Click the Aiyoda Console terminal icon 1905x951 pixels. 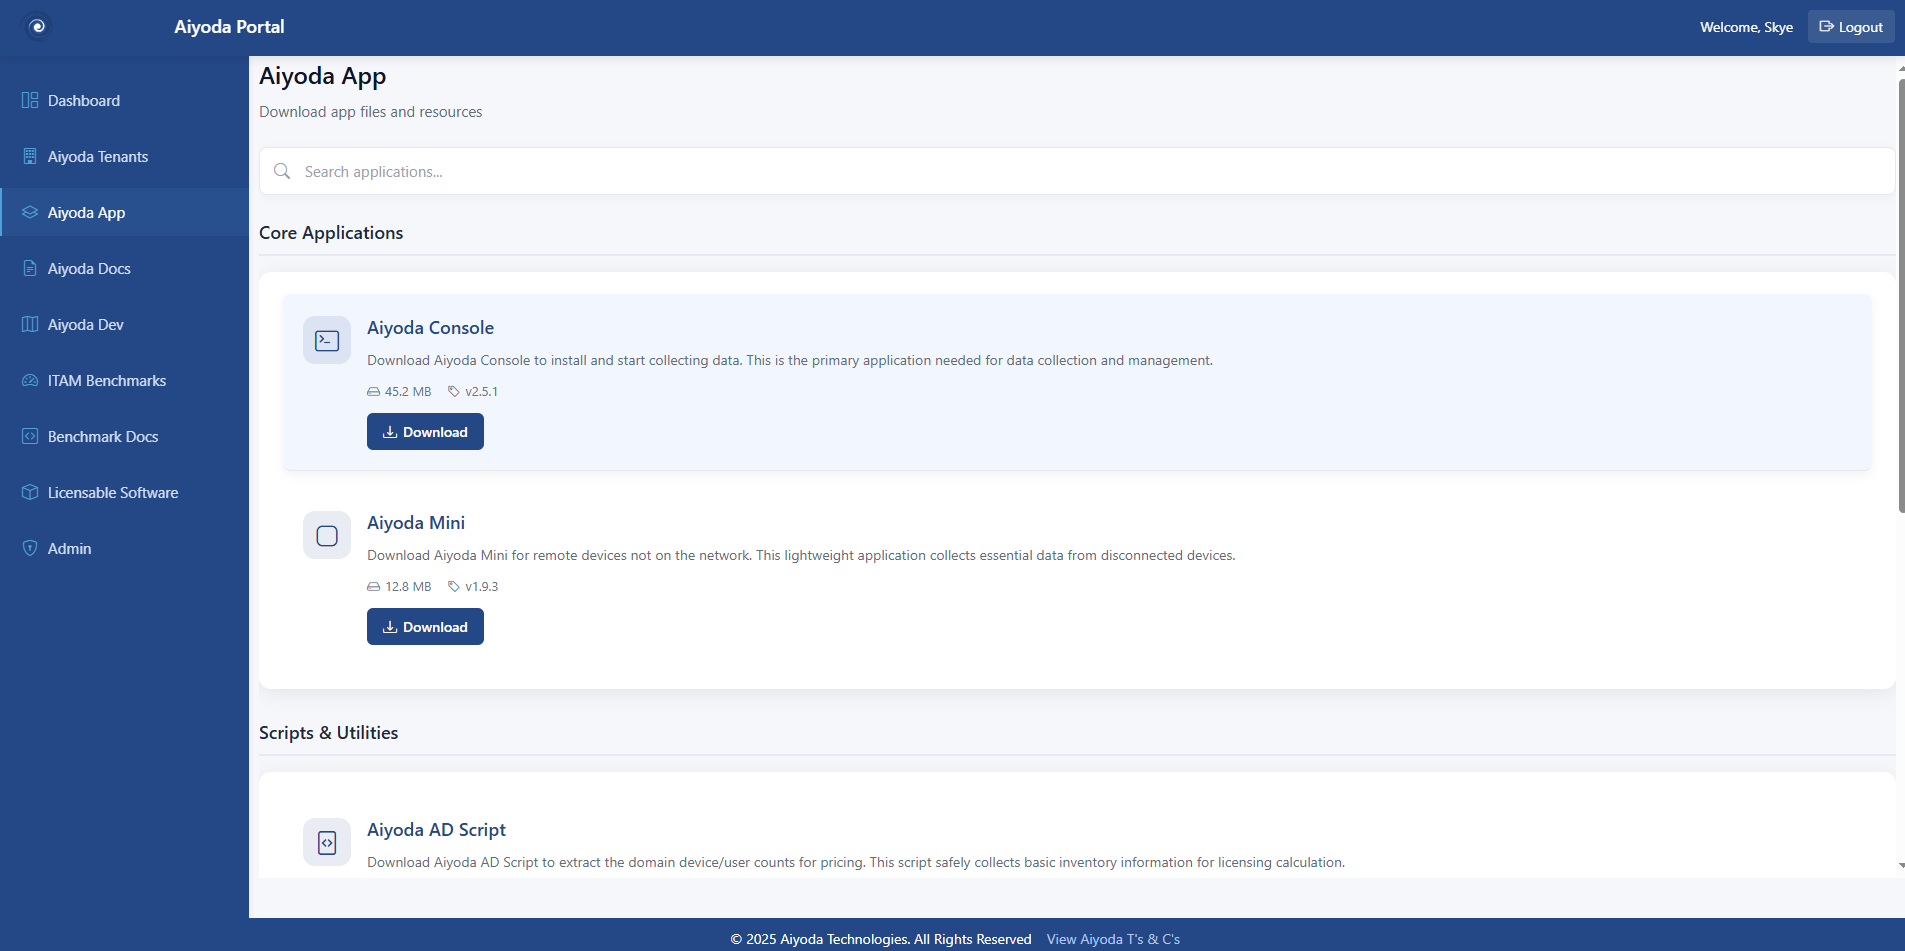(326, 340)
